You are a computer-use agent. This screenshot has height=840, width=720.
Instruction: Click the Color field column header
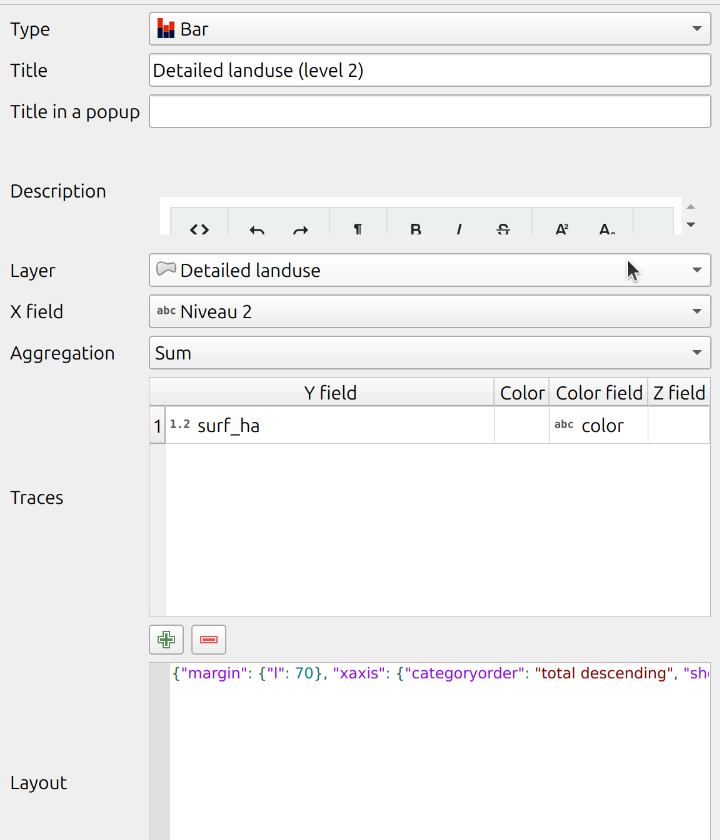[599, 393]
